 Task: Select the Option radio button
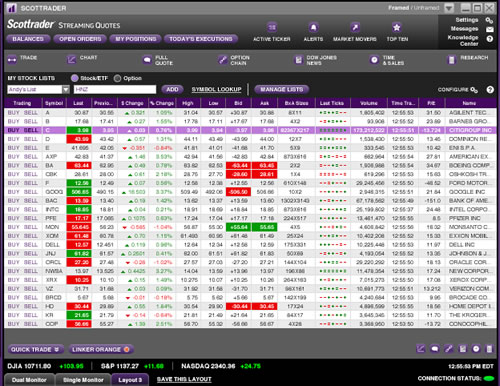(x=117, y=78)
